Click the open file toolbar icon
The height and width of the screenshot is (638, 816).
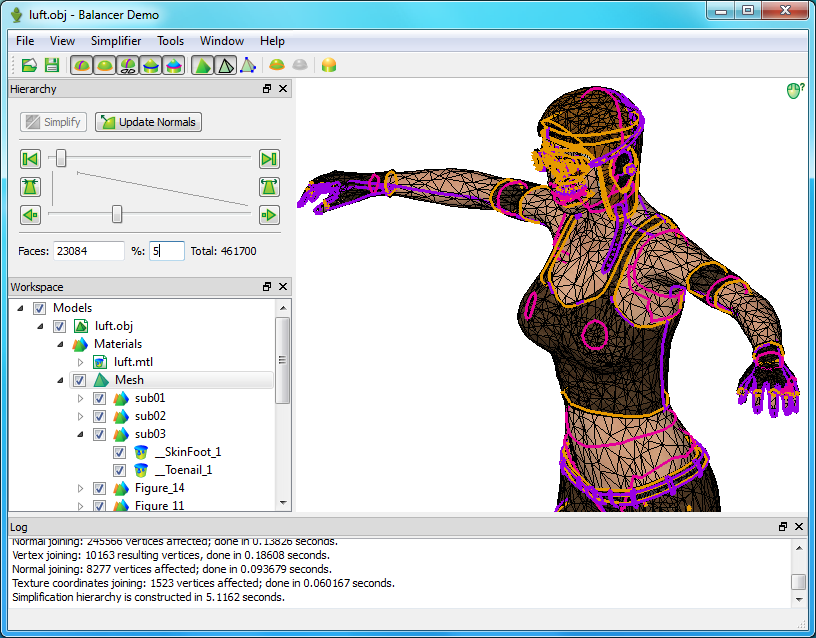[x=29, y=65]
